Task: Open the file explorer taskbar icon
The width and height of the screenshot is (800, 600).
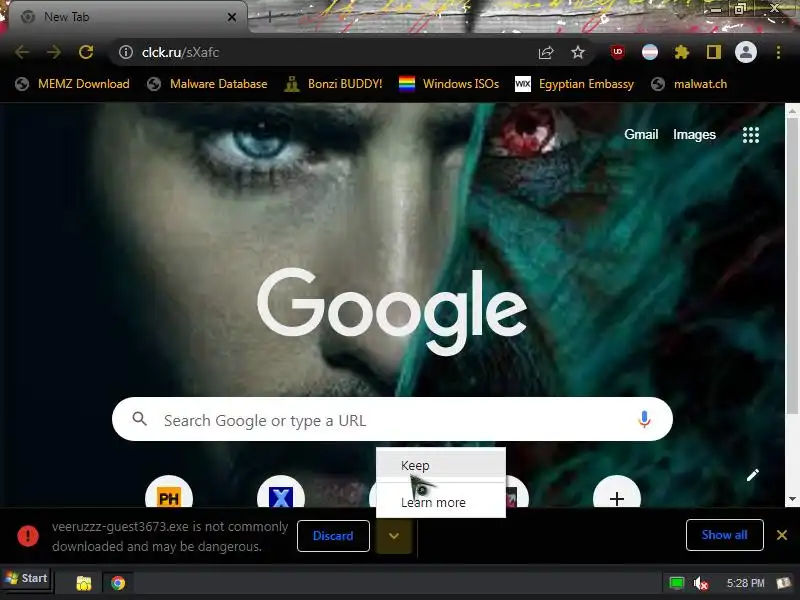Action: pos(84,583)
